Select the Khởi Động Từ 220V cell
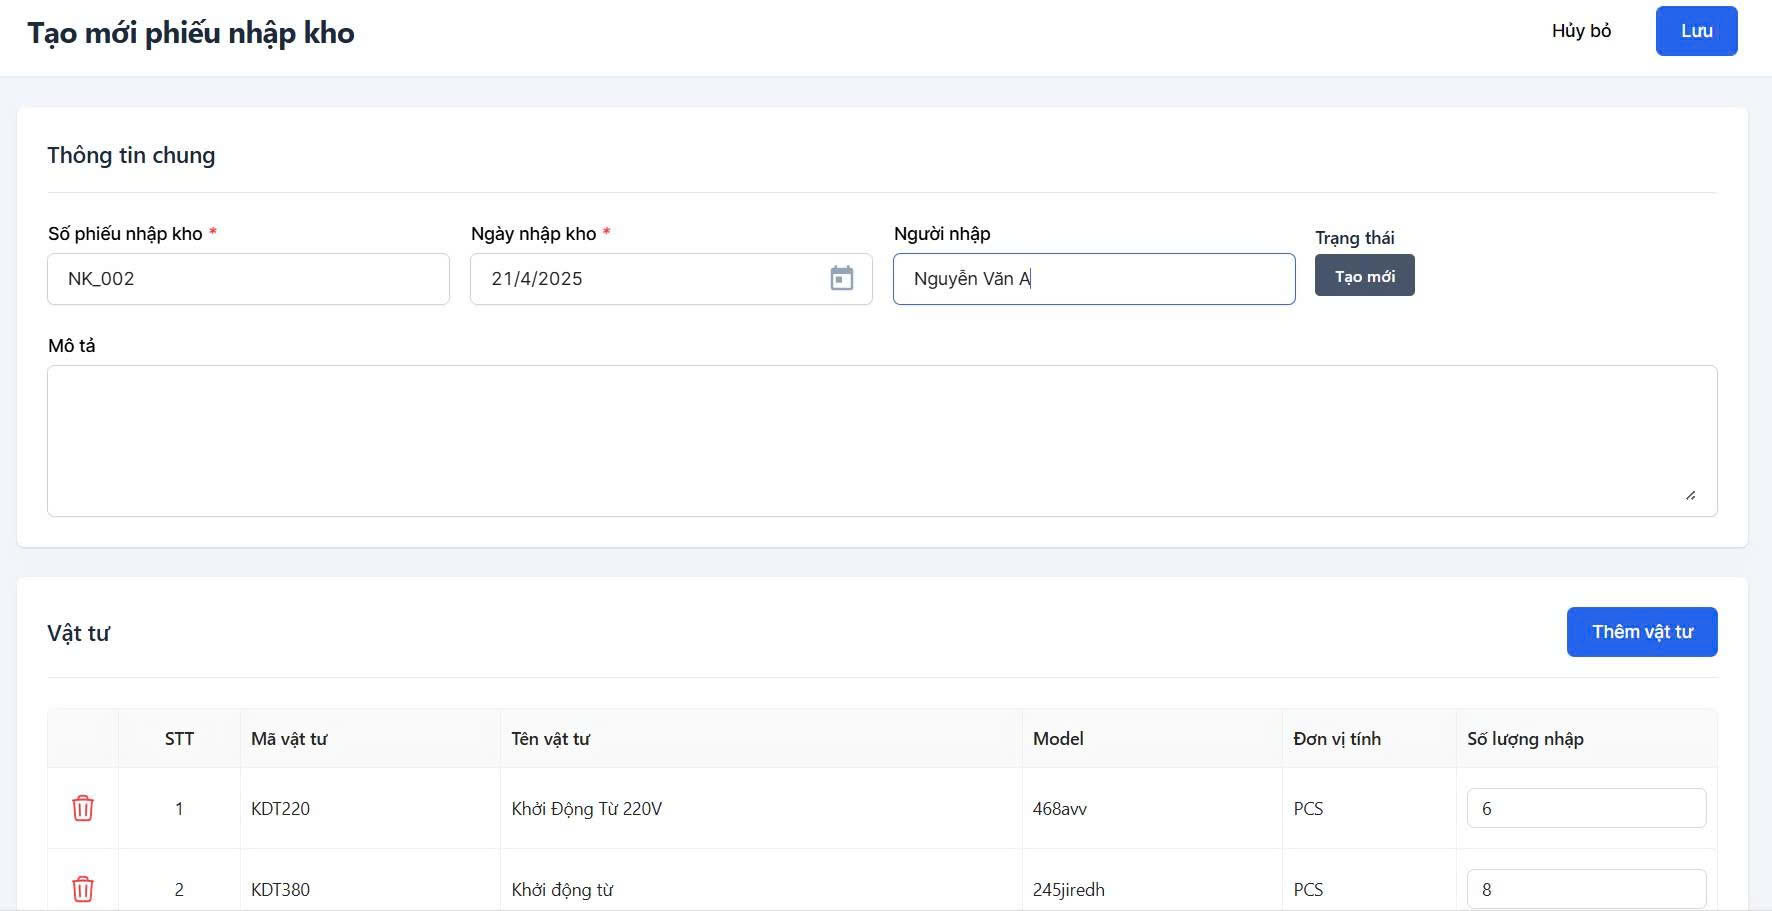Image resolution: width=1772 pixels, height=911 pixels. 587,808
